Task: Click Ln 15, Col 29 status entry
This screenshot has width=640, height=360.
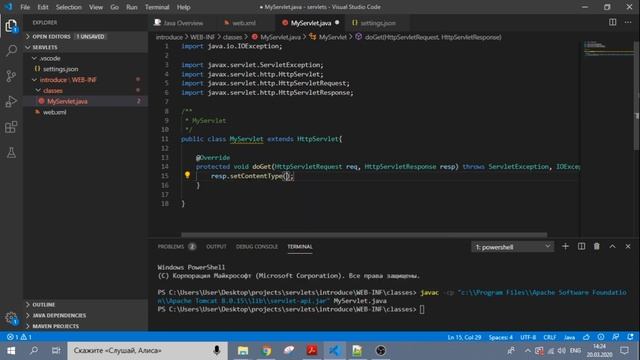Action: pos(464,337)
